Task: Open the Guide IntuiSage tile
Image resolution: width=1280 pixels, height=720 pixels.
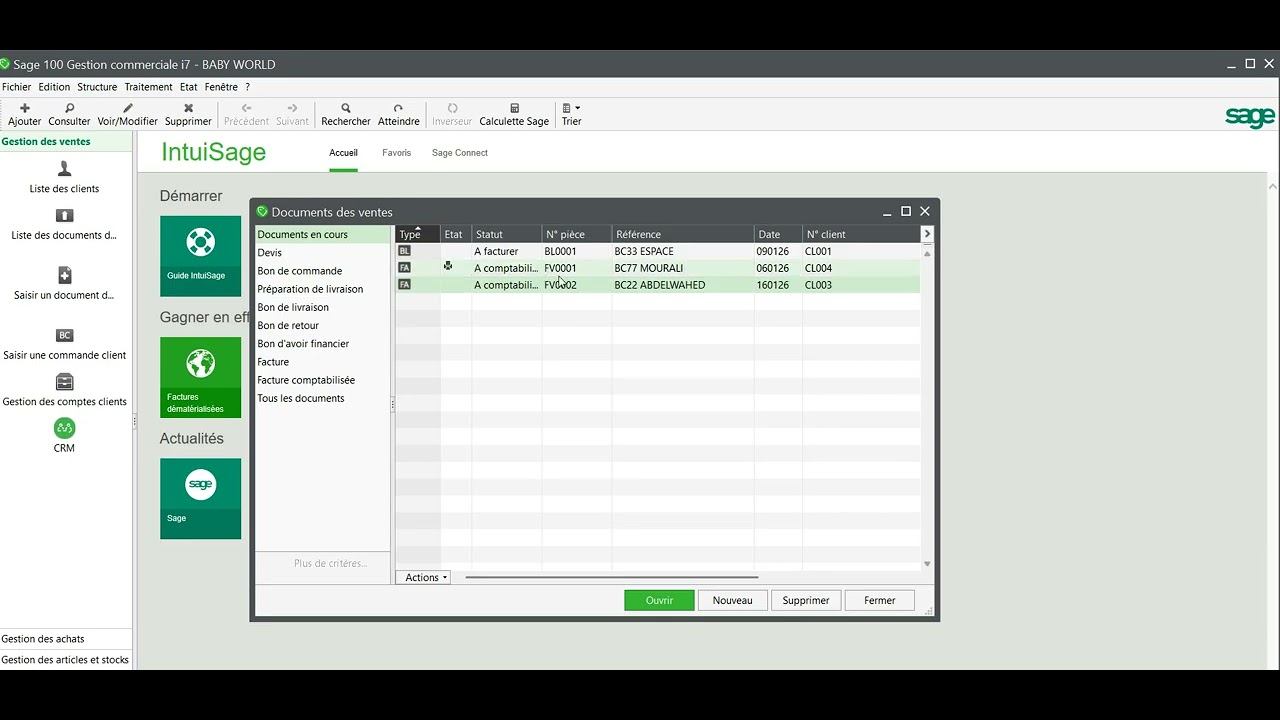Action: 200,256
